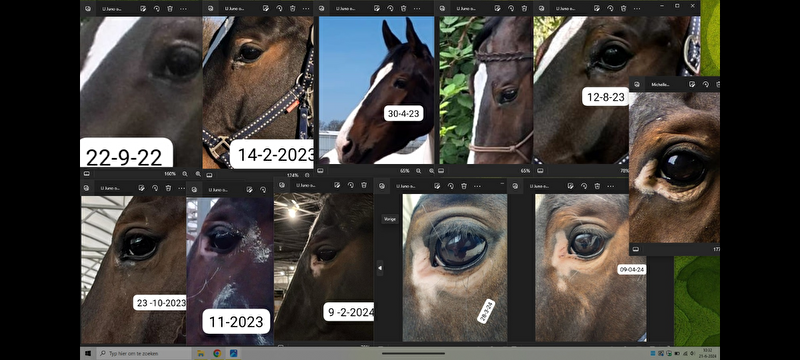This screenshot has width=800, height=360.
Task: Delete the 28-3-24 photo
Action: coord(464,186)
